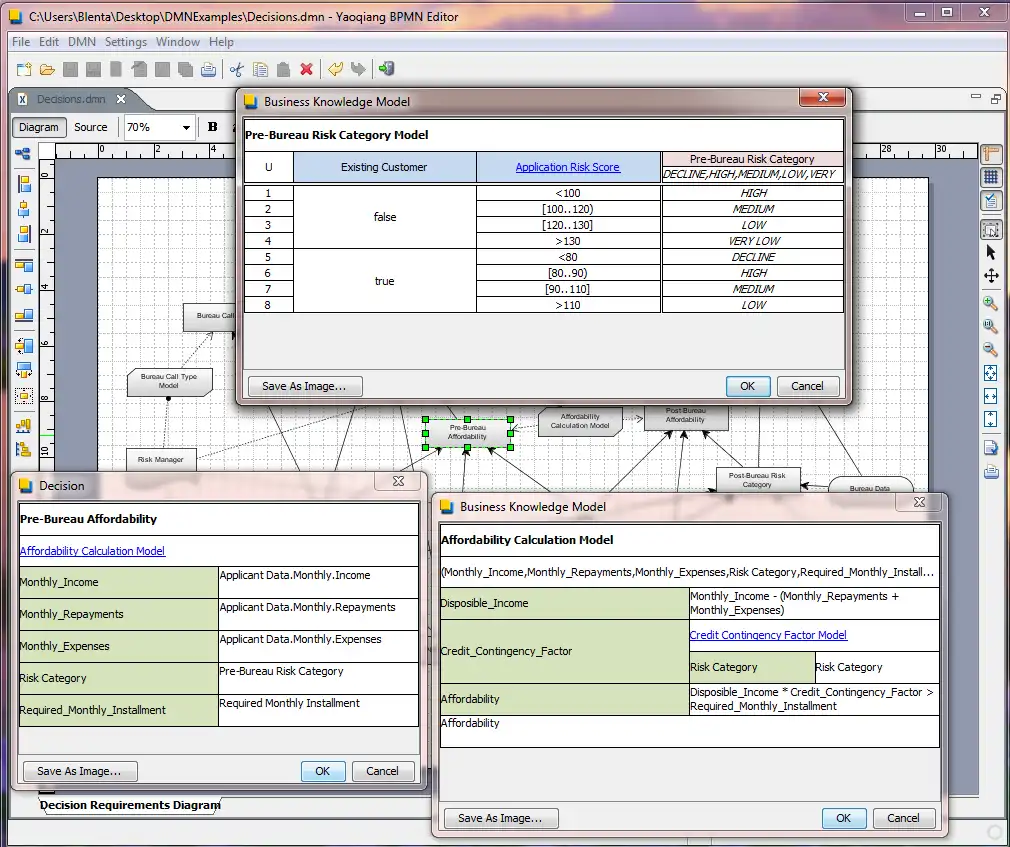The width and height of the screenshot is (1010, 847).
Task: Follow the Credit Contingency Factor Model link
Action: point(767,635)
